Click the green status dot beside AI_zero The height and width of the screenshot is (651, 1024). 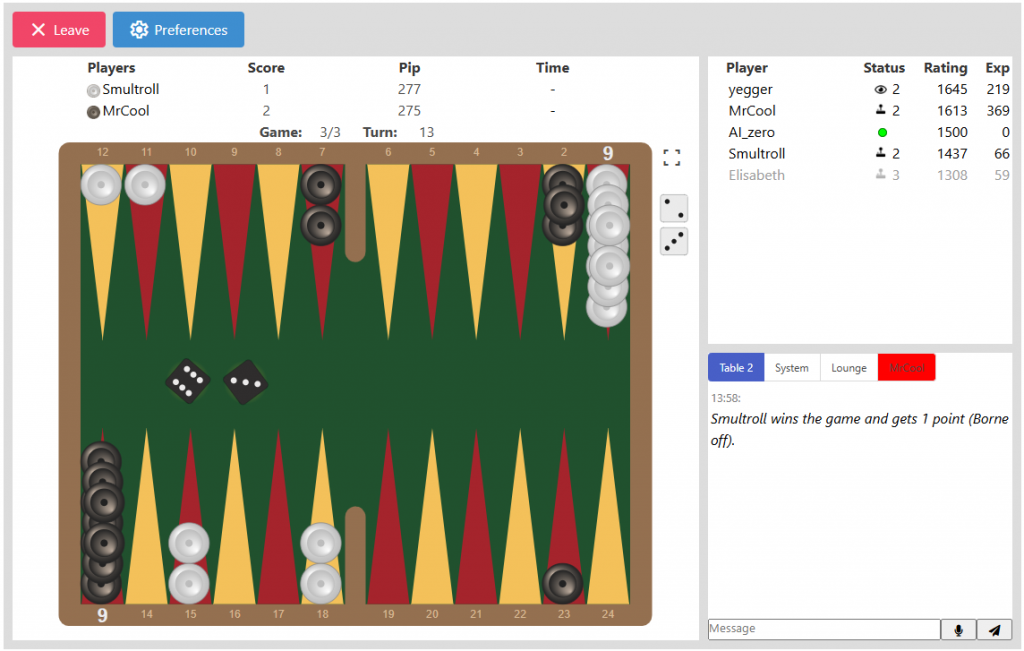click(882, 132)
